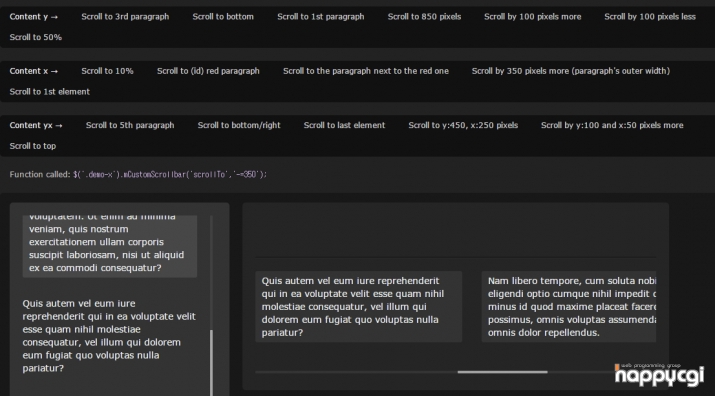715x396 pixels.
Task: Select 'Scroll to last element' link
Action: pos(344,125)
